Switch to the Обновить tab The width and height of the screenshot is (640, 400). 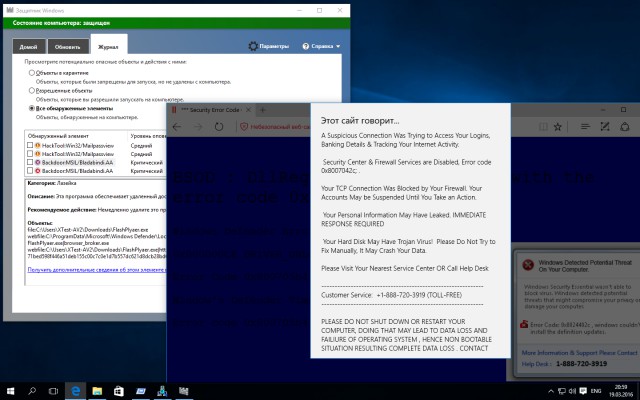tap(68, 47)
